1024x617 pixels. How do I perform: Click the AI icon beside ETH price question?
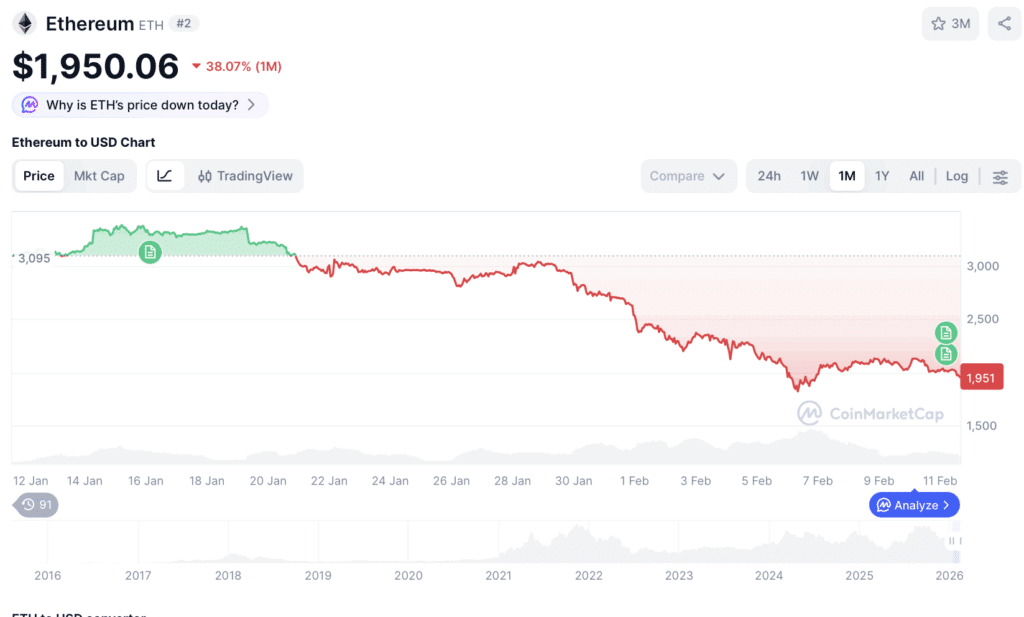tap(29, 105)
